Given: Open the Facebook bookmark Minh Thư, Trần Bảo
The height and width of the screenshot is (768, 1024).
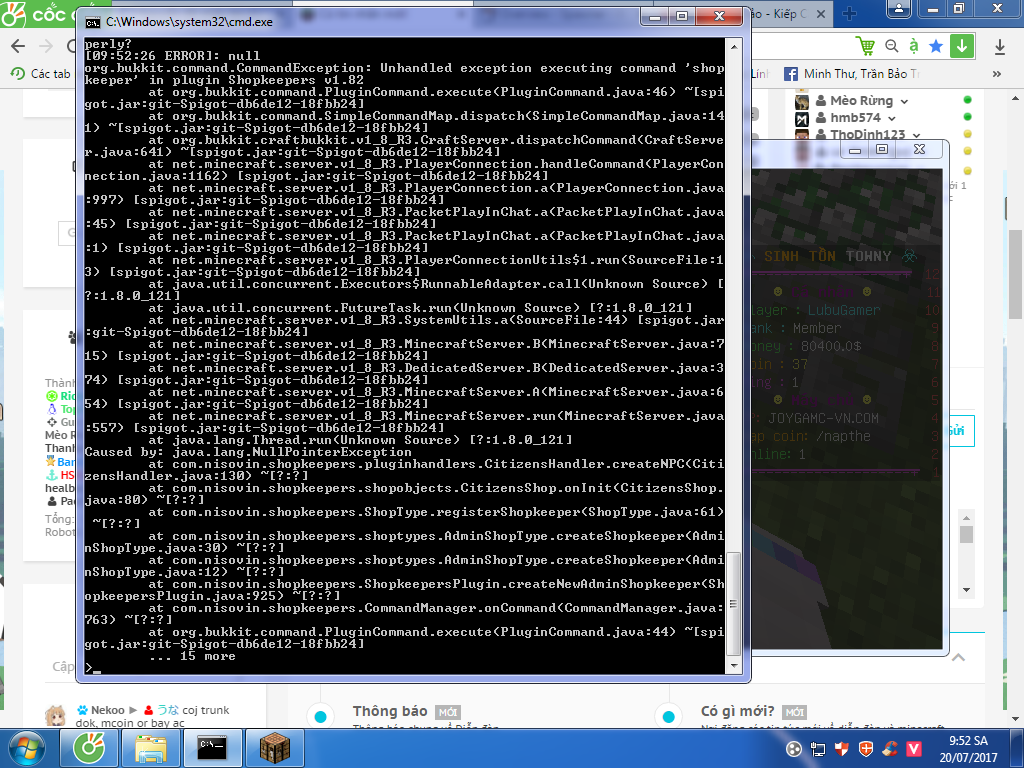Looking at the screenshot, I should click(852, 74).
